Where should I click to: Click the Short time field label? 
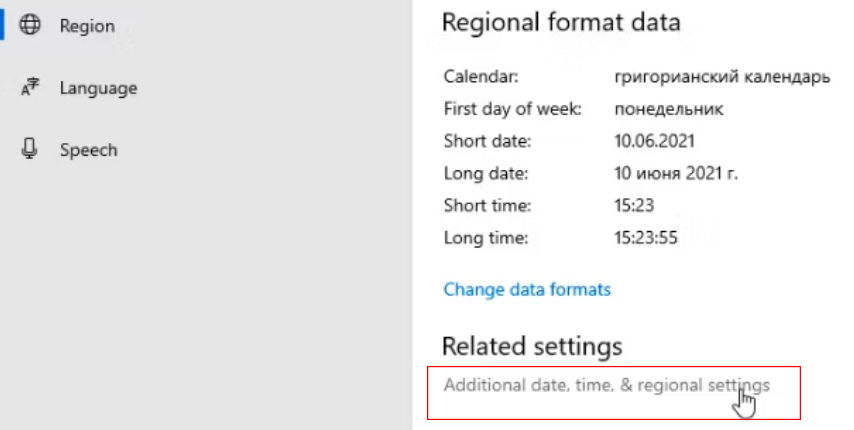coord(487,205)
